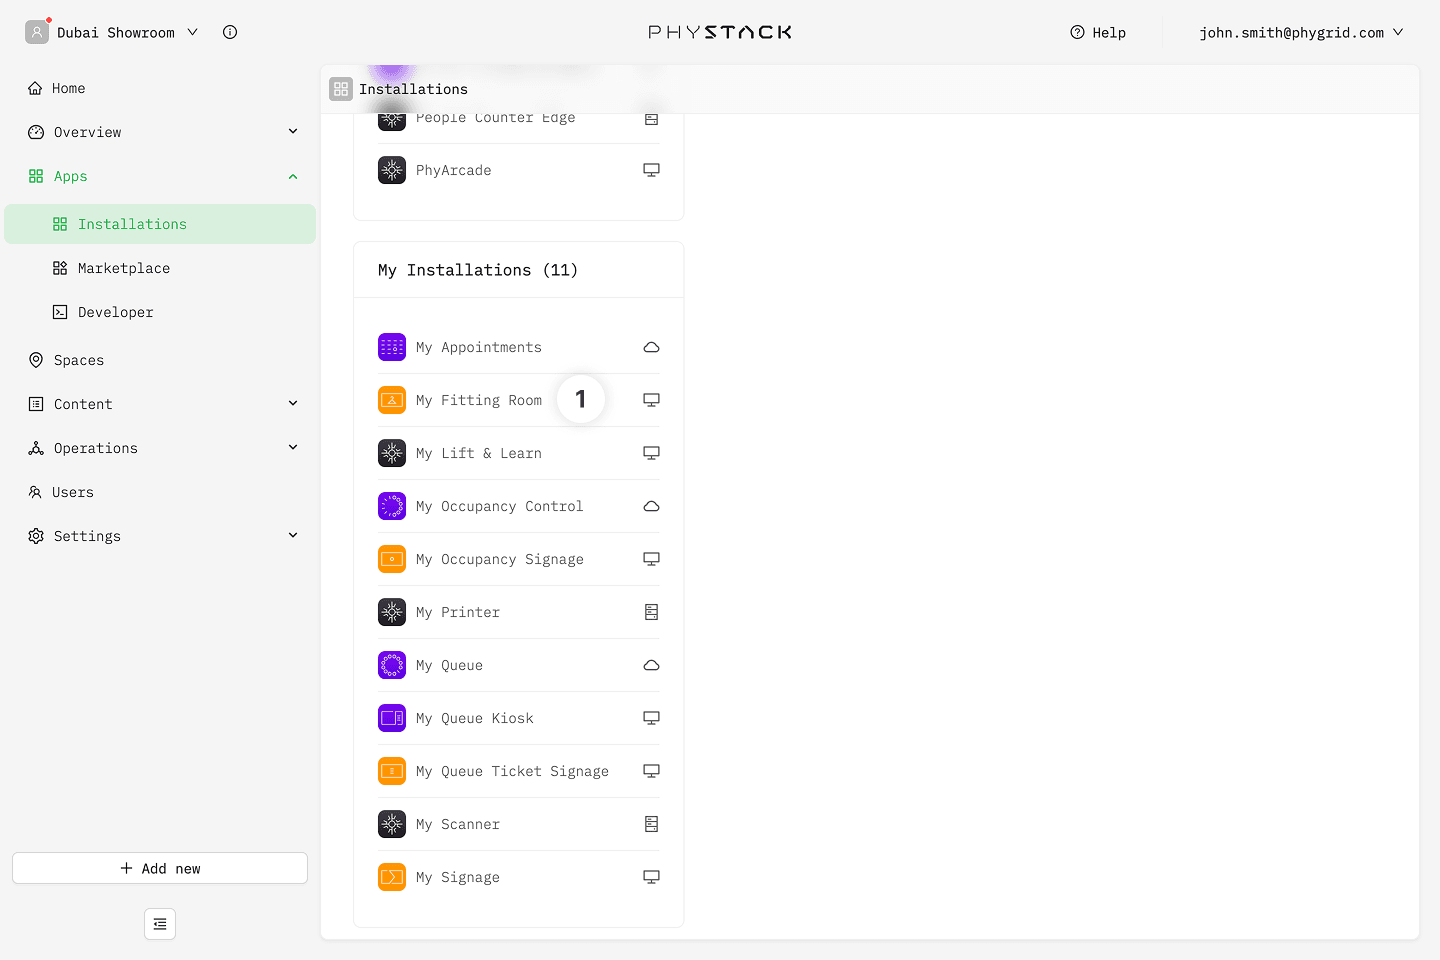Collapse the Apps section chevron

[x=293, y=176]
